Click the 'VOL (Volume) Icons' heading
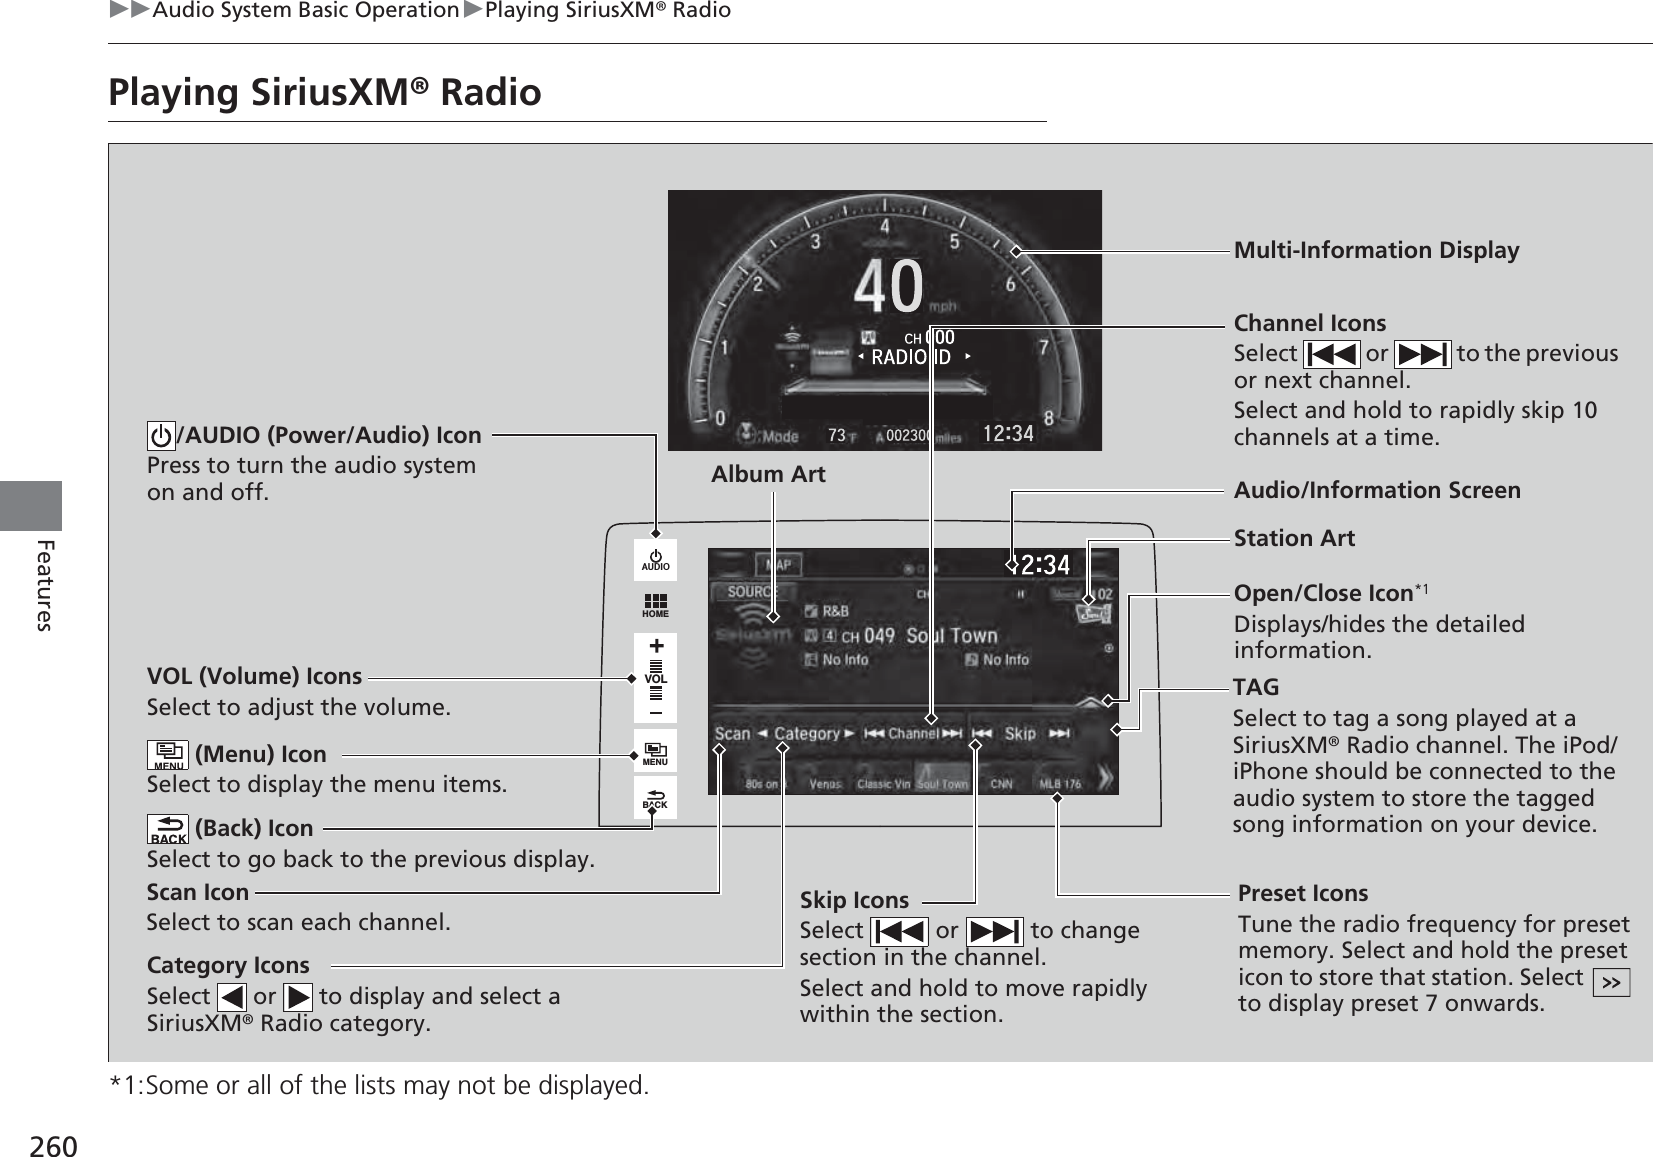 (254, 676)
